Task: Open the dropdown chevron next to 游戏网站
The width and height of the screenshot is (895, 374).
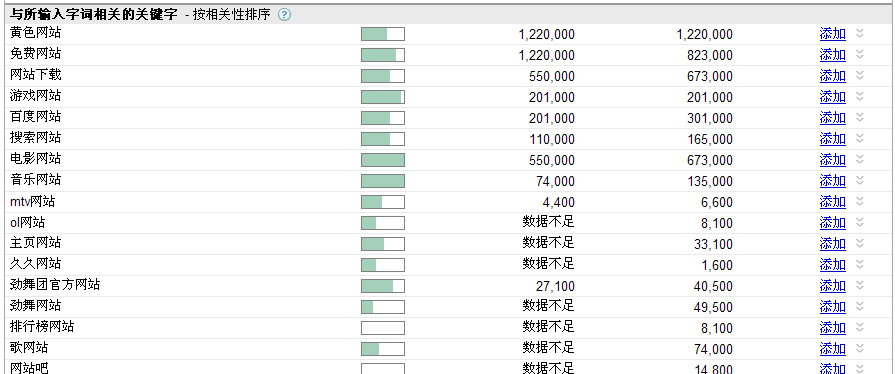Action: tap(860, 96)
